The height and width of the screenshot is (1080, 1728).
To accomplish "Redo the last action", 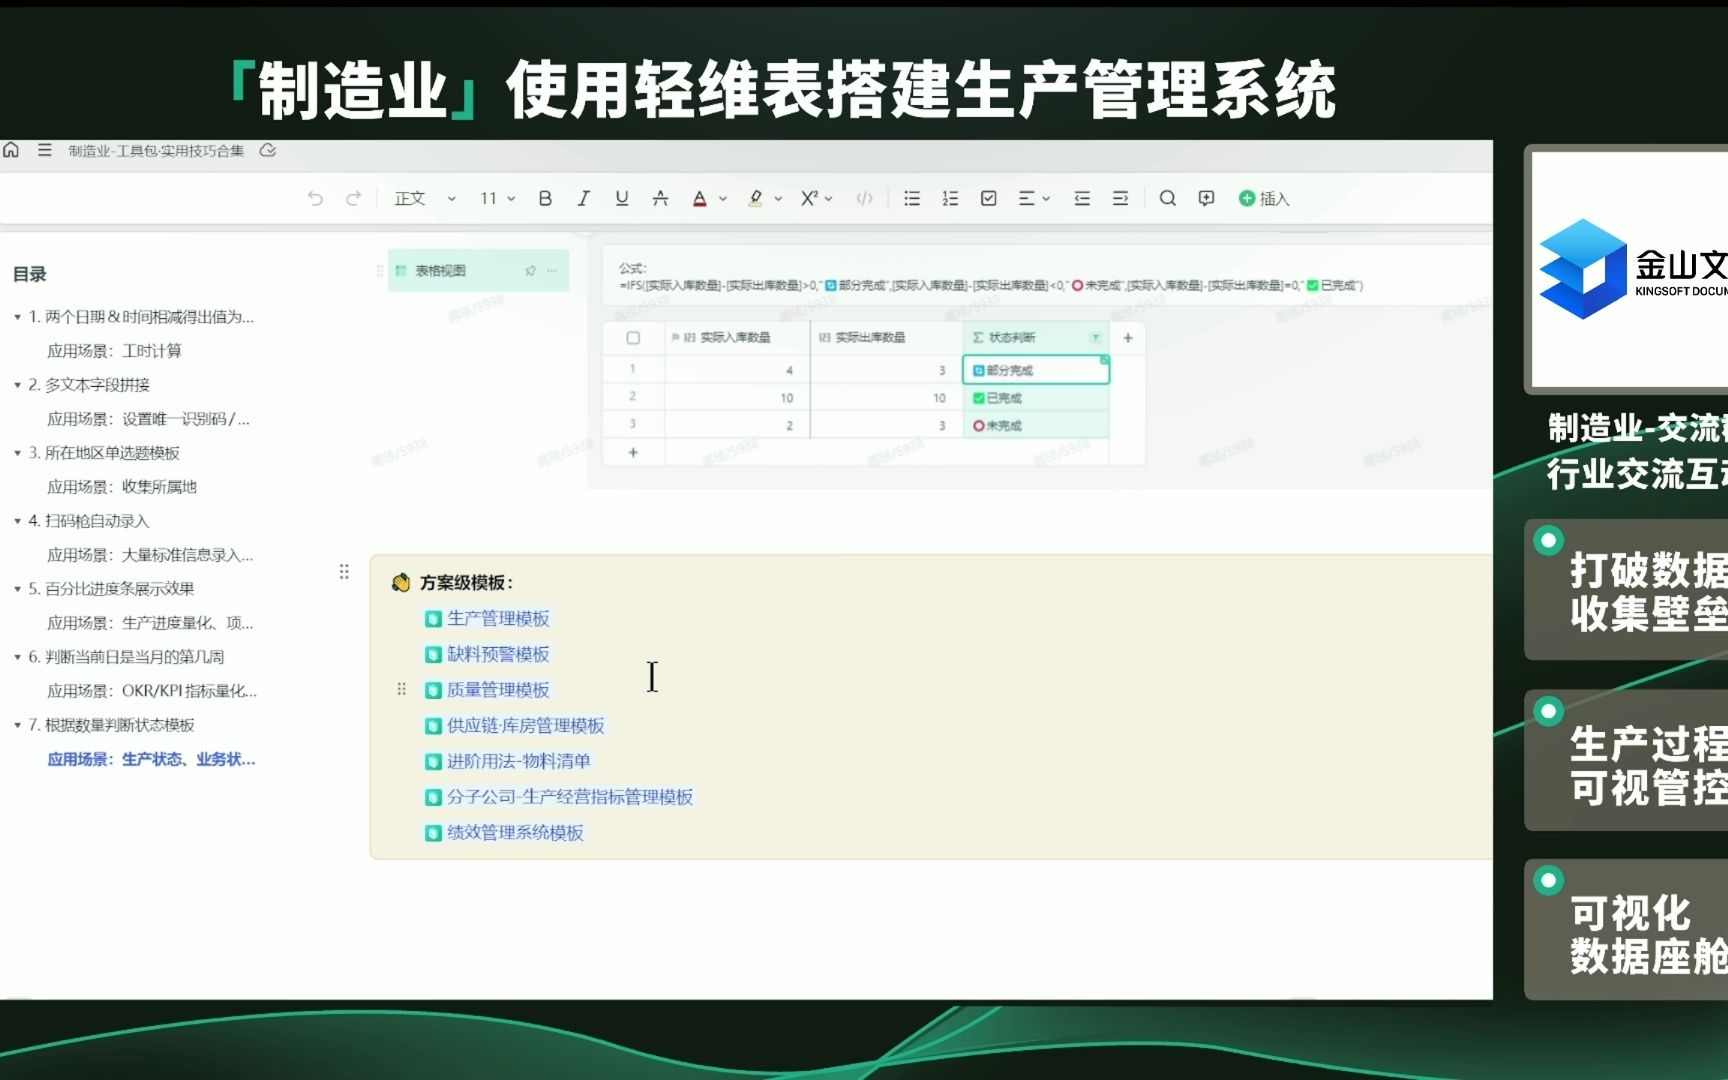I will tap(353, 198).
